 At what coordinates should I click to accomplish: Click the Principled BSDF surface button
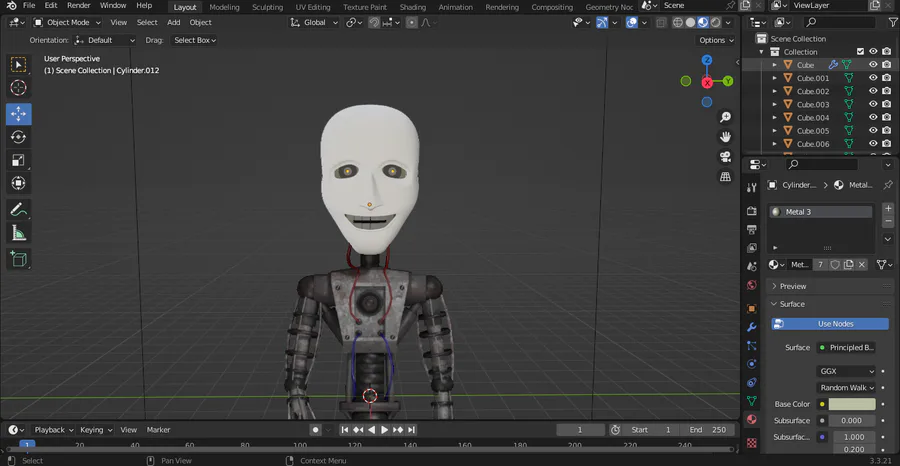(x=847, y=347)
